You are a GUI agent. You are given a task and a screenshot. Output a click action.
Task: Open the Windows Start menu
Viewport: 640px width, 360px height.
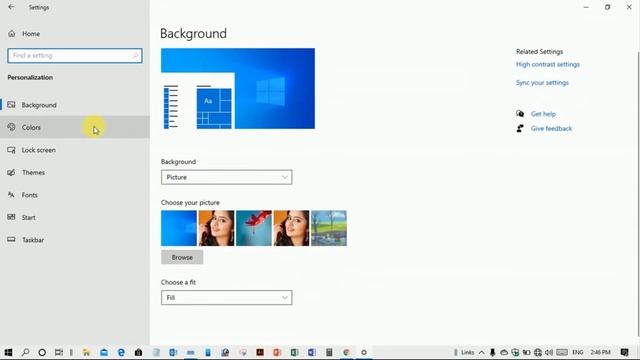pyautogui.click(x=8, y=352)
